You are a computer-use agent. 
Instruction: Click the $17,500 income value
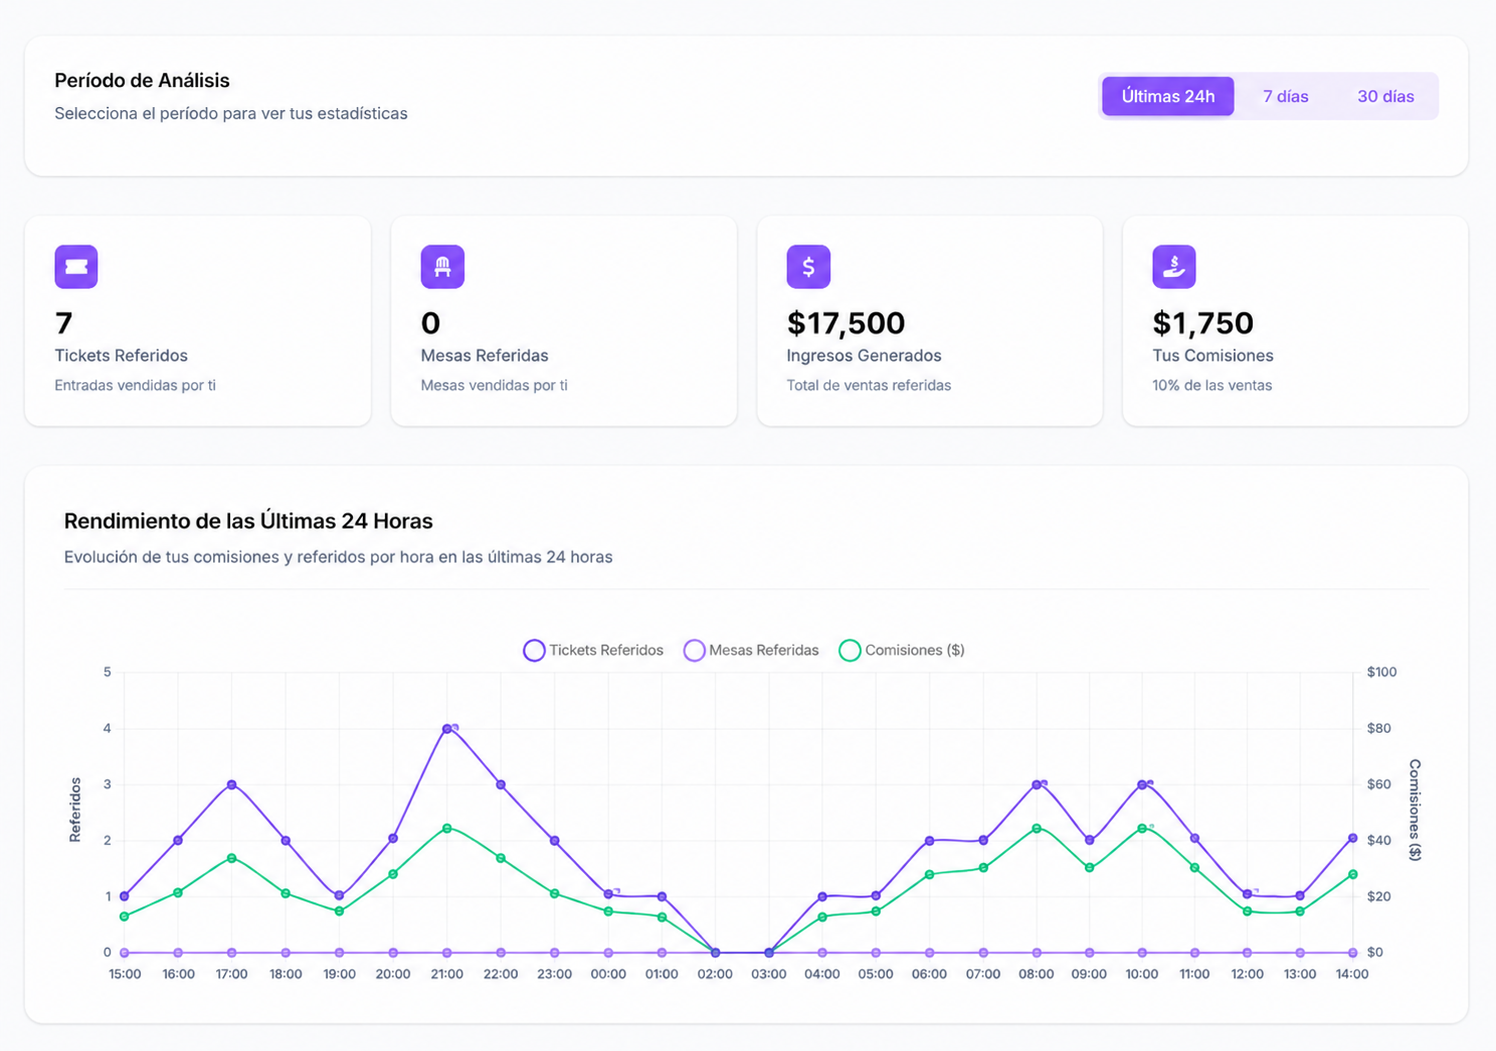(x=846, y=323)
